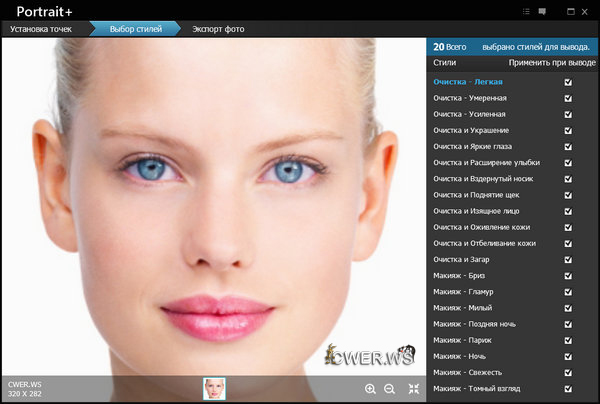
Task: Disable the Макияж - Ночь checkbox
Action: coord(568,356)
